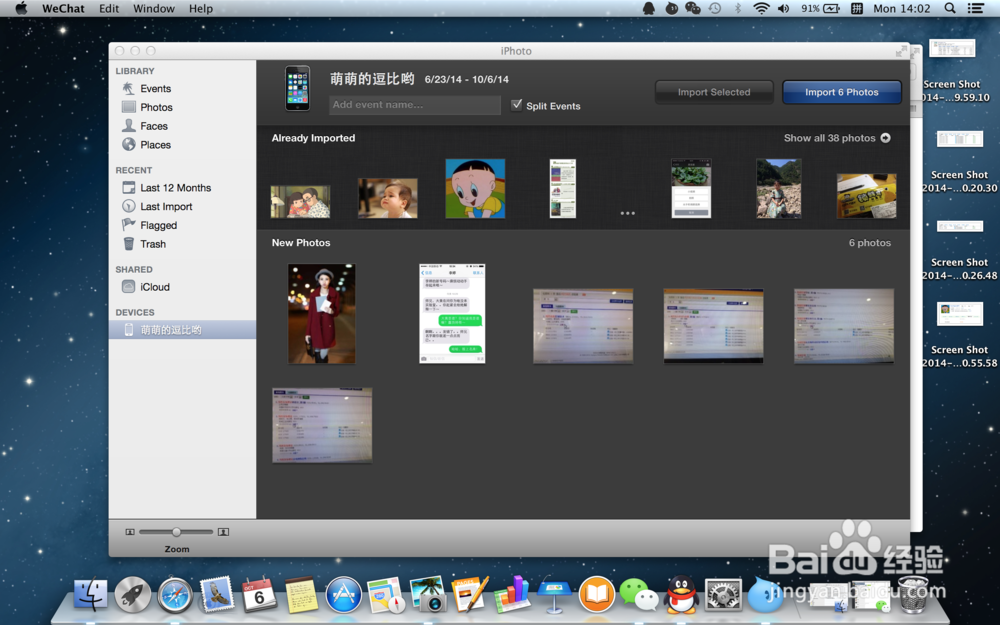Select the woman in red coat photo

coord(321,314)
